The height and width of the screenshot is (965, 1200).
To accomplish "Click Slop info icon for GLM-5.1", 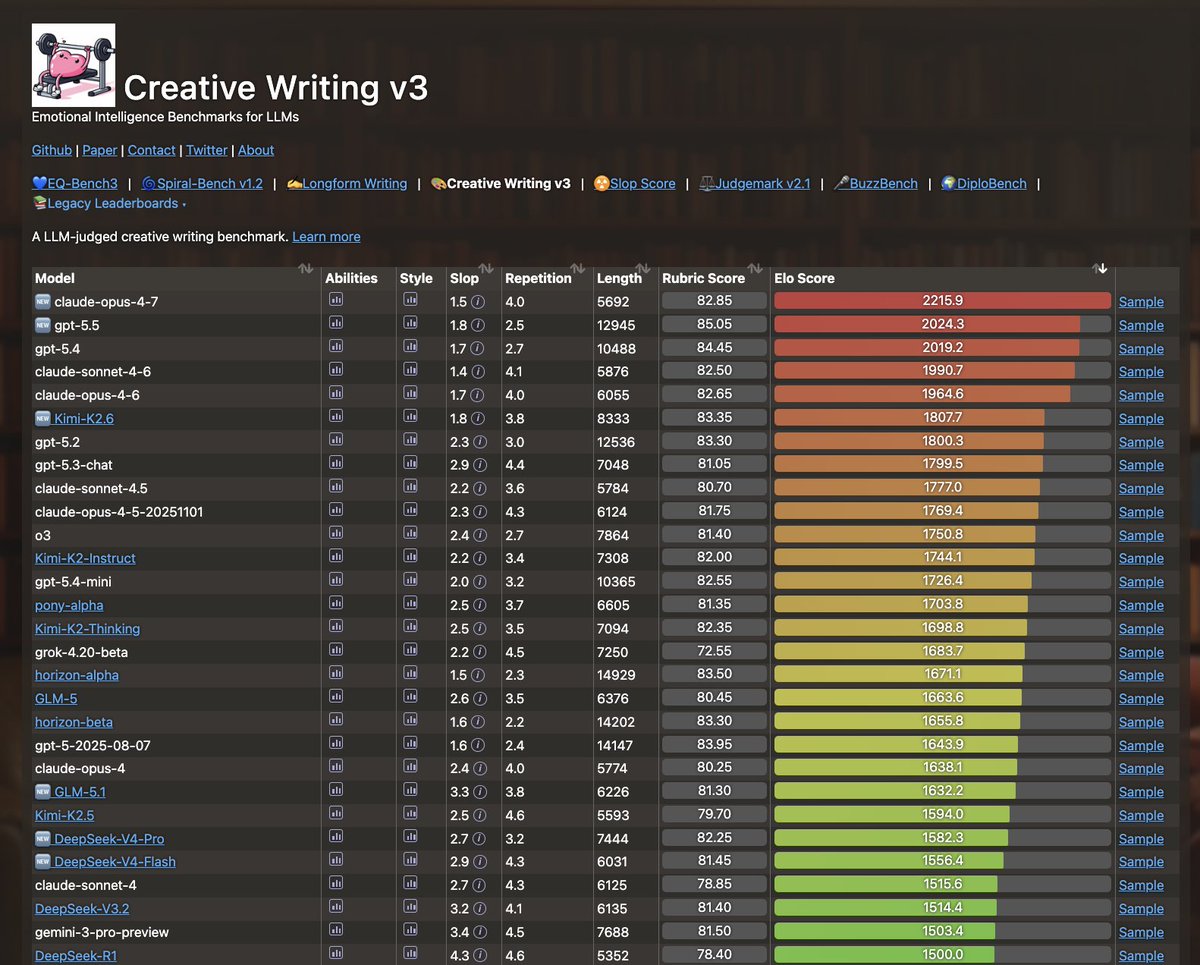I will coord(478,792).
